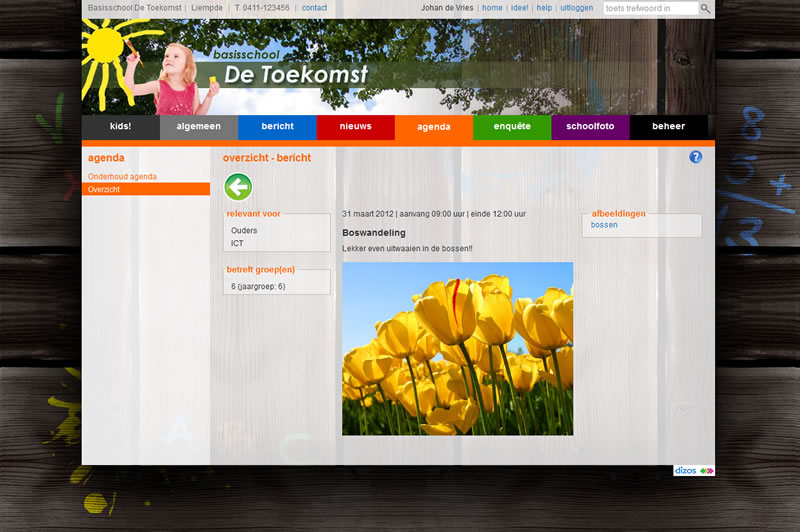800x532 pixels.
Task: Click the uitloggen link
Action: [576, 8]
